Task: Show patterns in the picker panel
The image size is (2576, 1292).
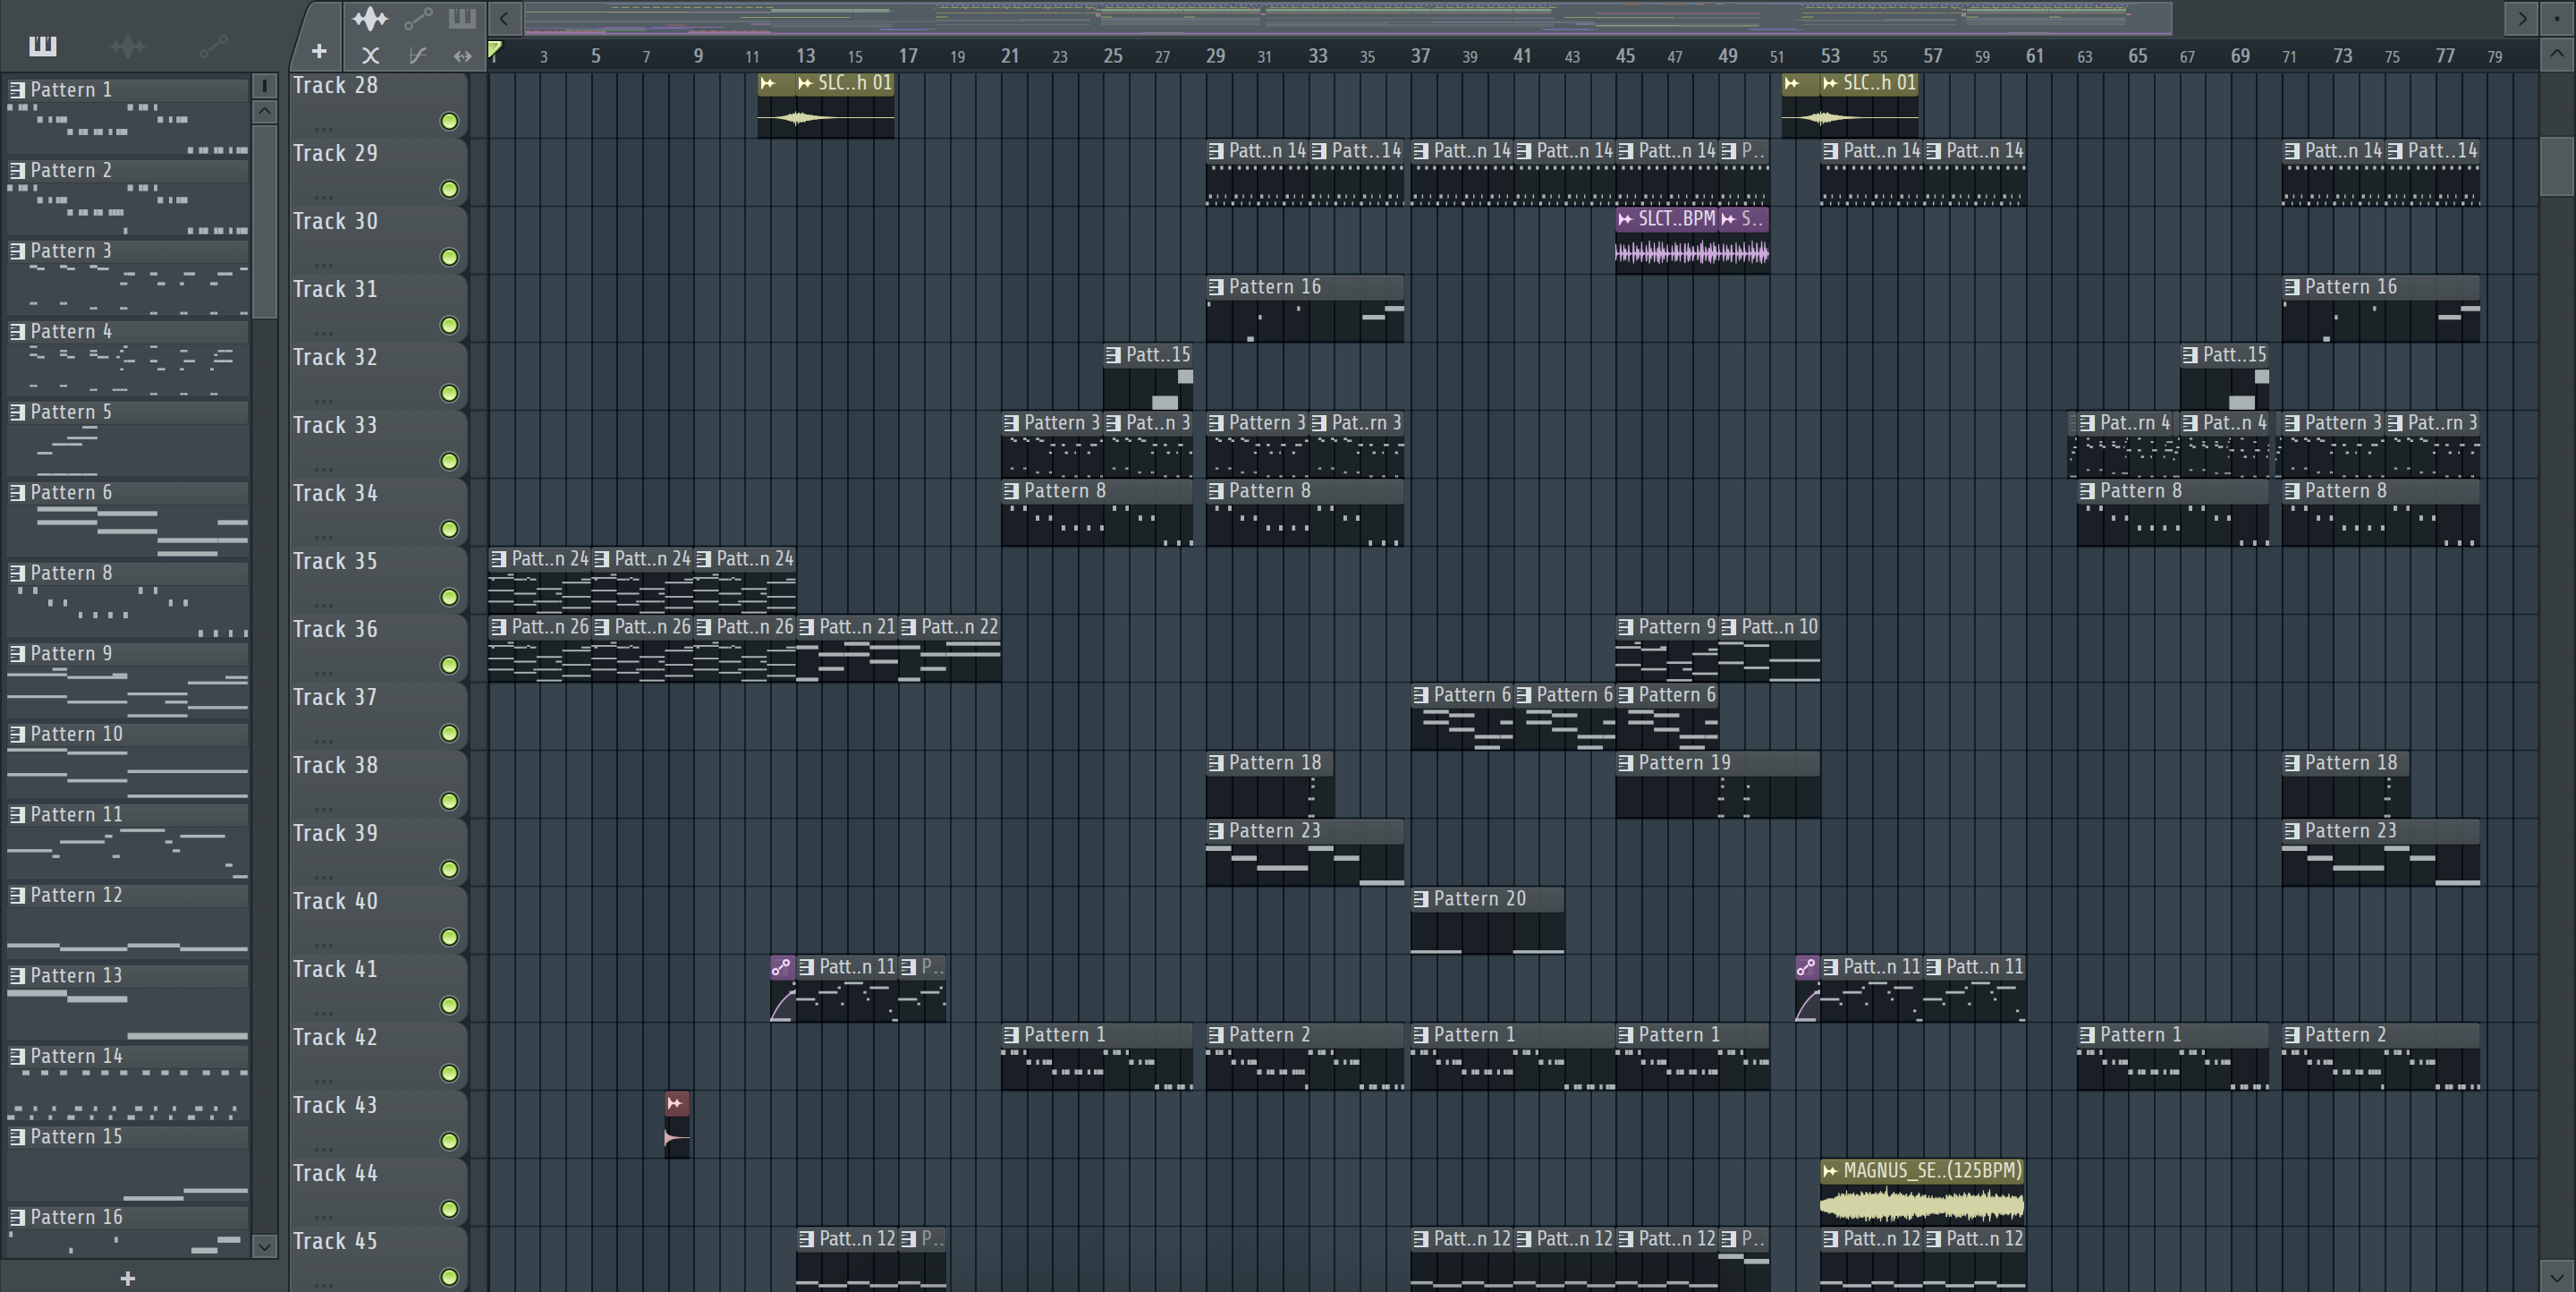Action: click(x=42, y=45)
